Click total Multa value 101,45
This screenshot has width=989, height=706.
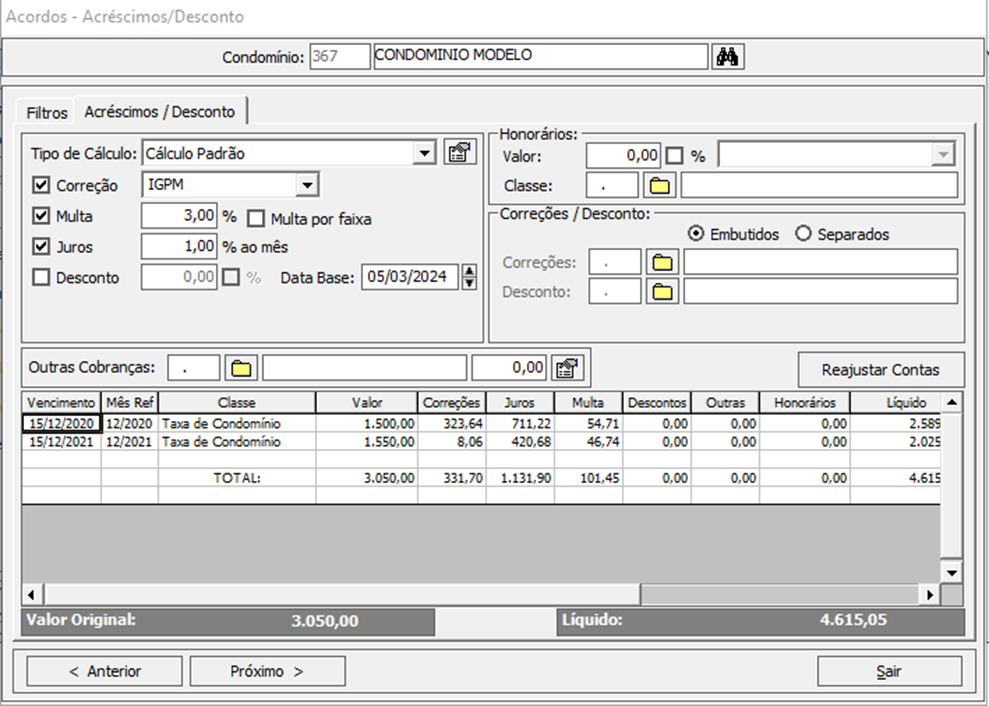588,478
